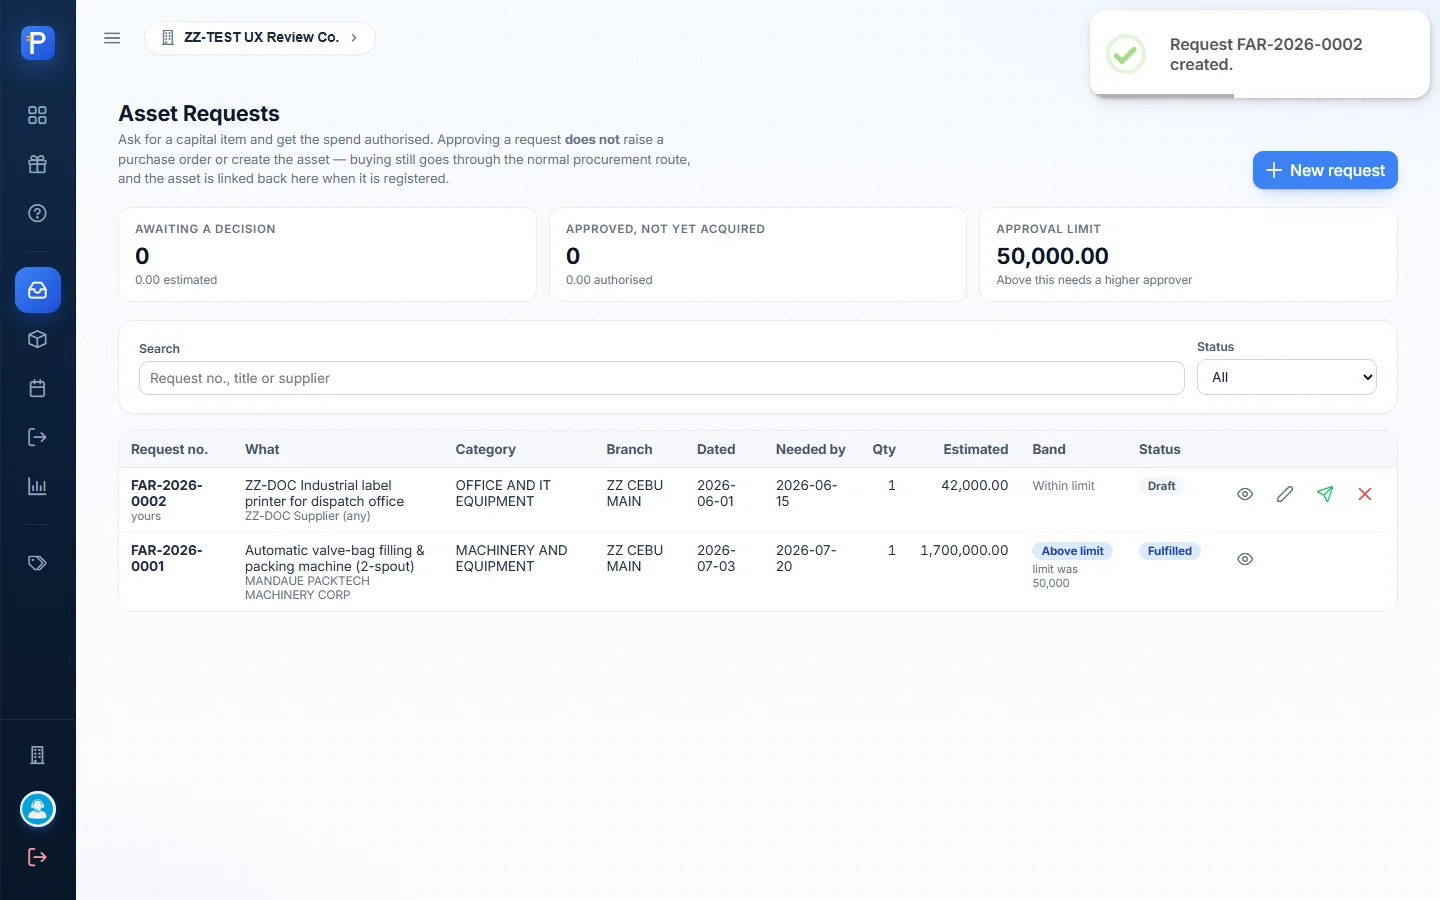Image resolution: width=1440 pixels, height=900 pixels.
Task: Open the user profile avatar
Action: click(38, 809)
